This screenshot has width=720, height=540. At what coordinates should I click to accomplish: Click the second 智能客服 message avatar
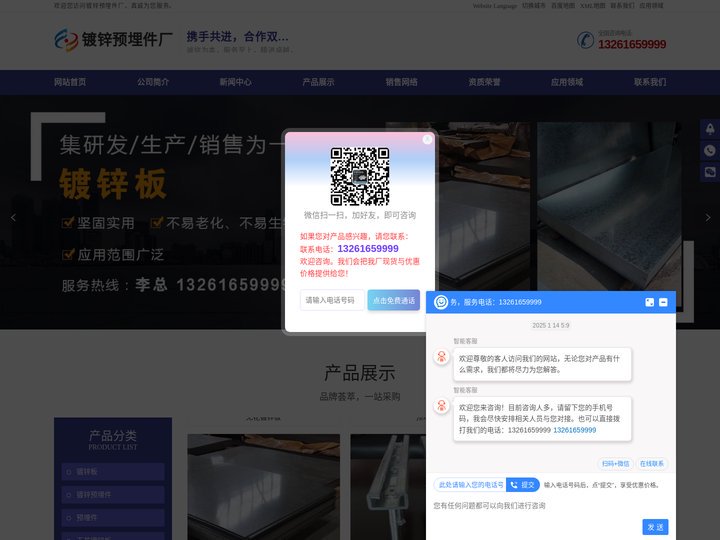pyautogui.click(x=441, y=406)
